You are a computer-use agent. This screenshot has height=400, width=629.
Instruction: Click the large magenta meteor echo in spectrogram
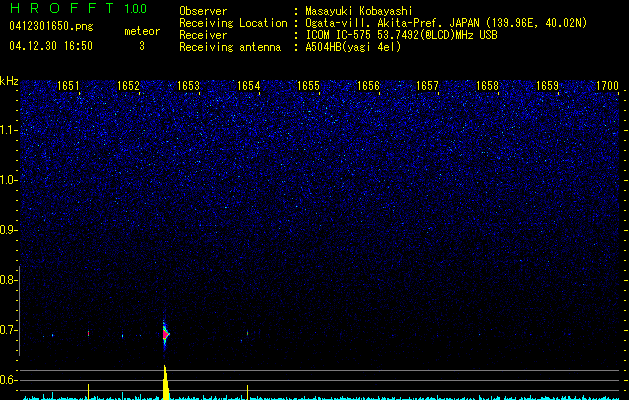click(165, 334)
